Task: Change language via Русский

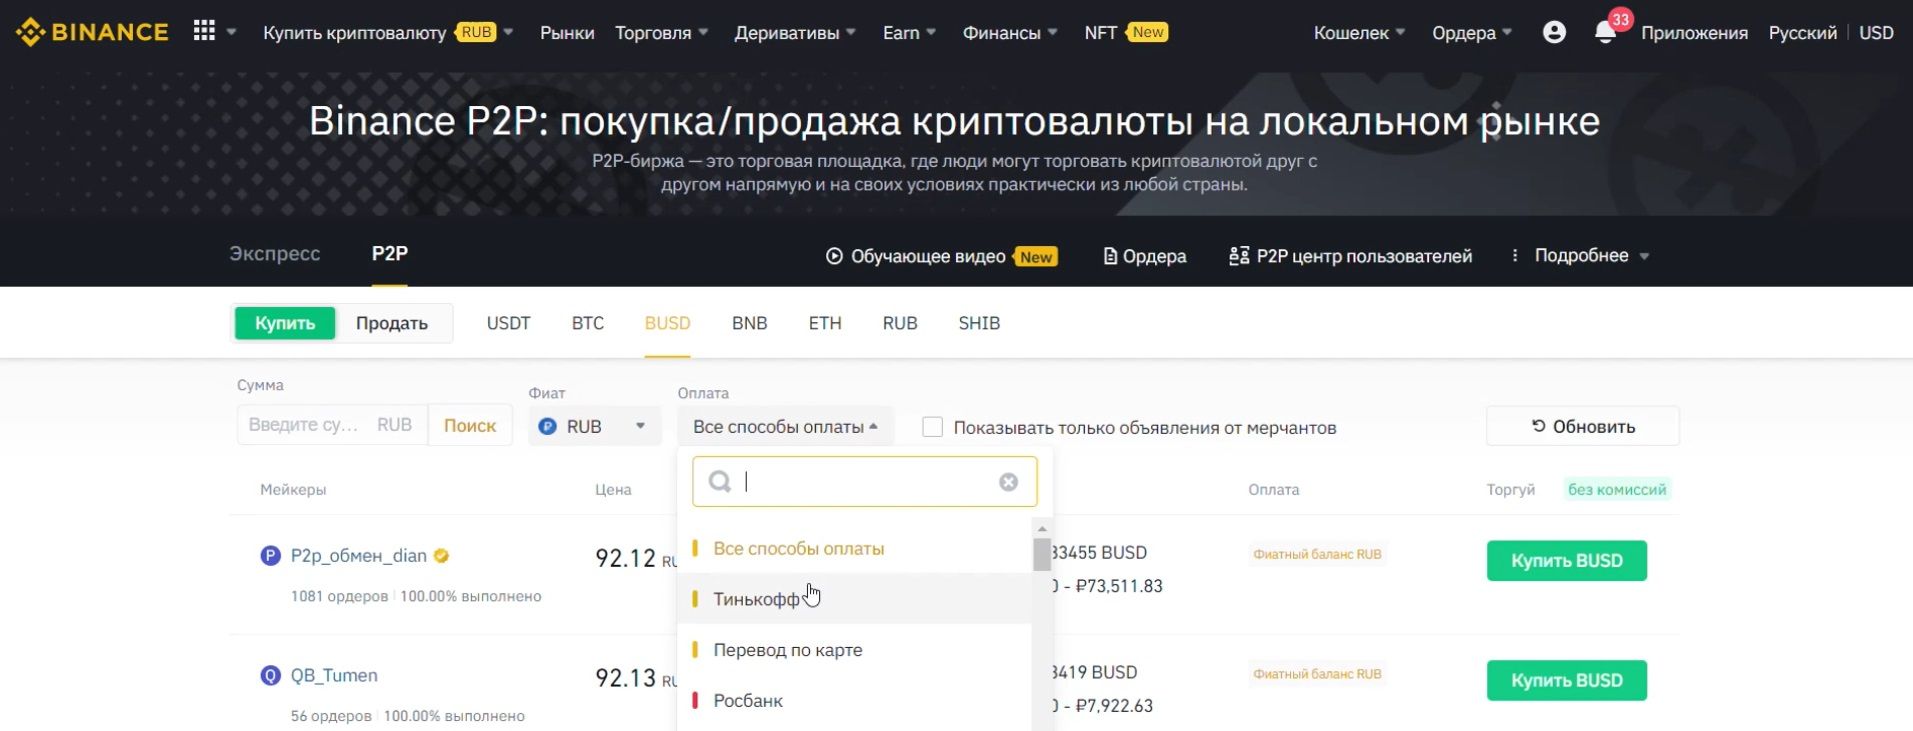Action: pos(1802,32)
